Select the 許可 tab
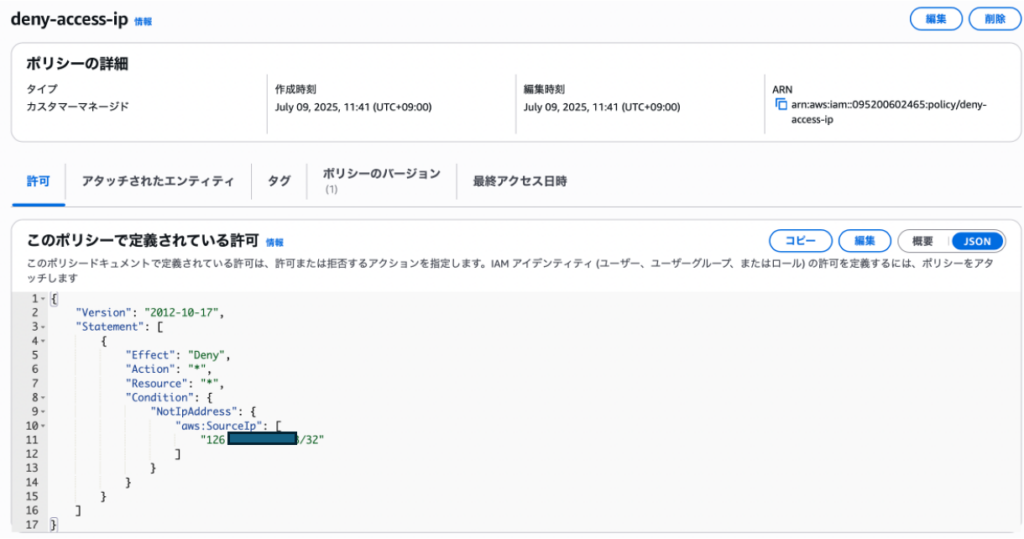 pyautogui.click(x=38, y=181)
